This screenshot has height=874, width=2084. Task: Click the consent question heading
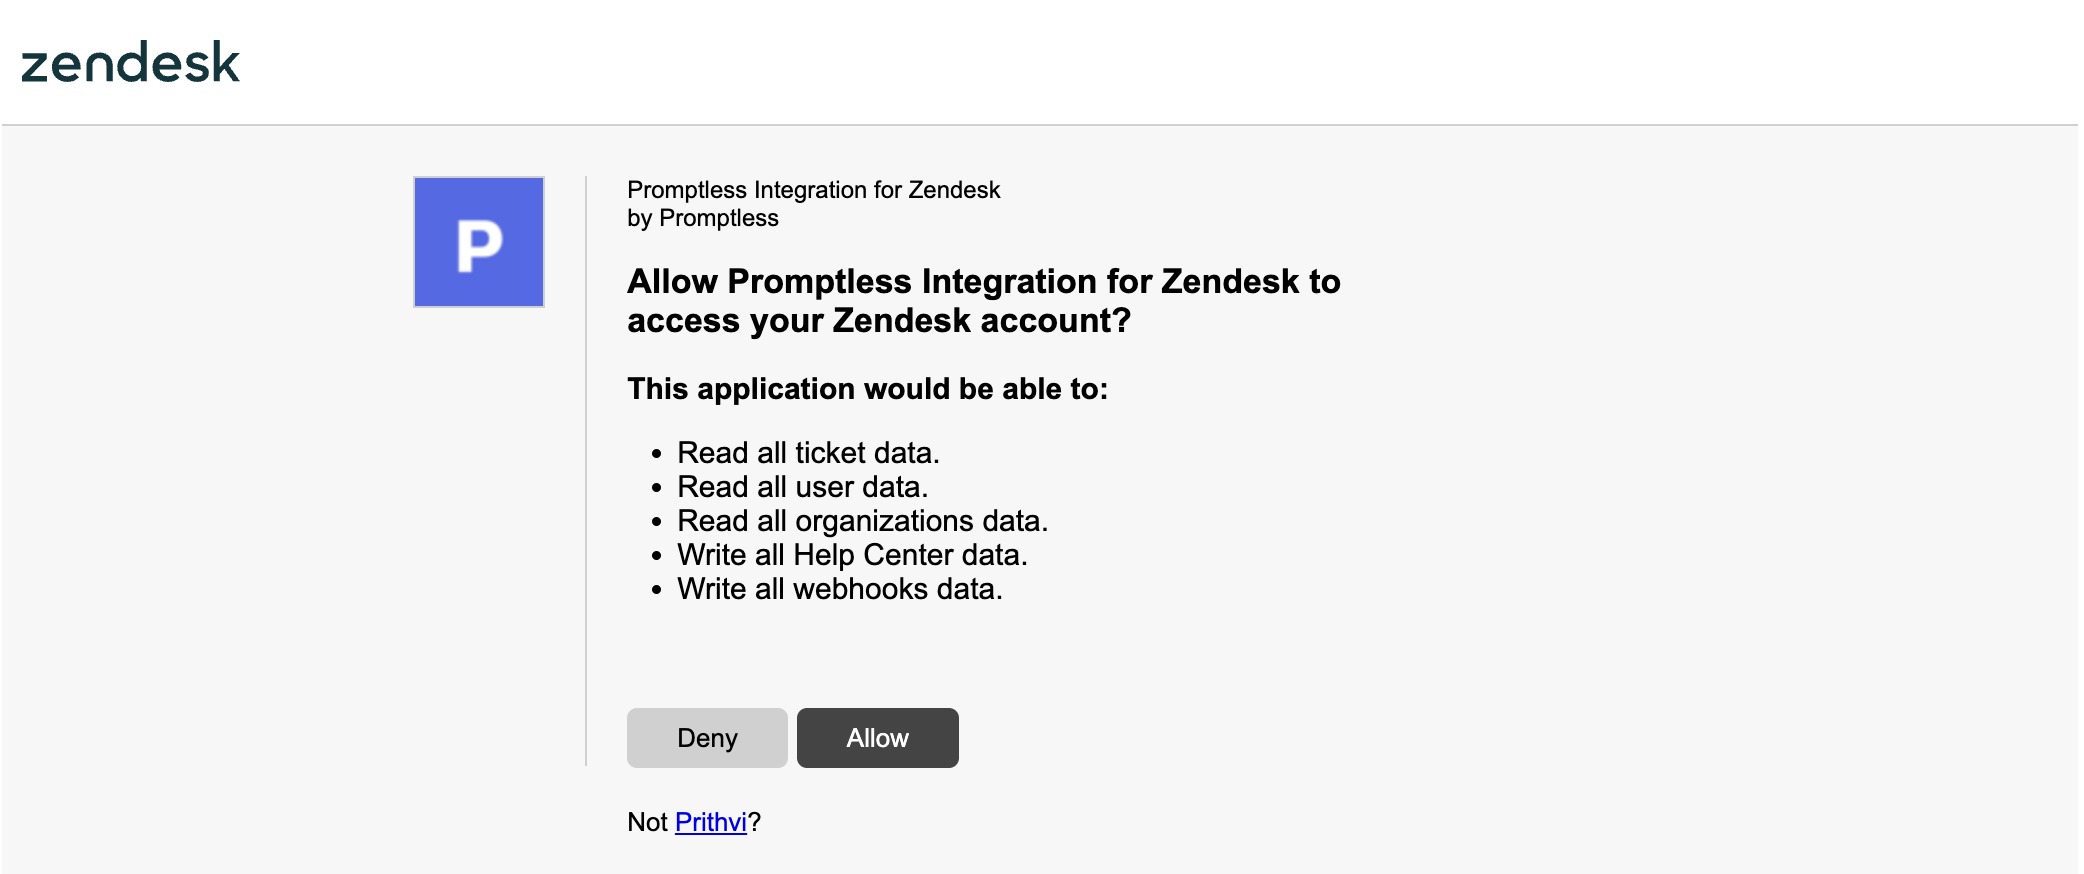click(983, 301)
